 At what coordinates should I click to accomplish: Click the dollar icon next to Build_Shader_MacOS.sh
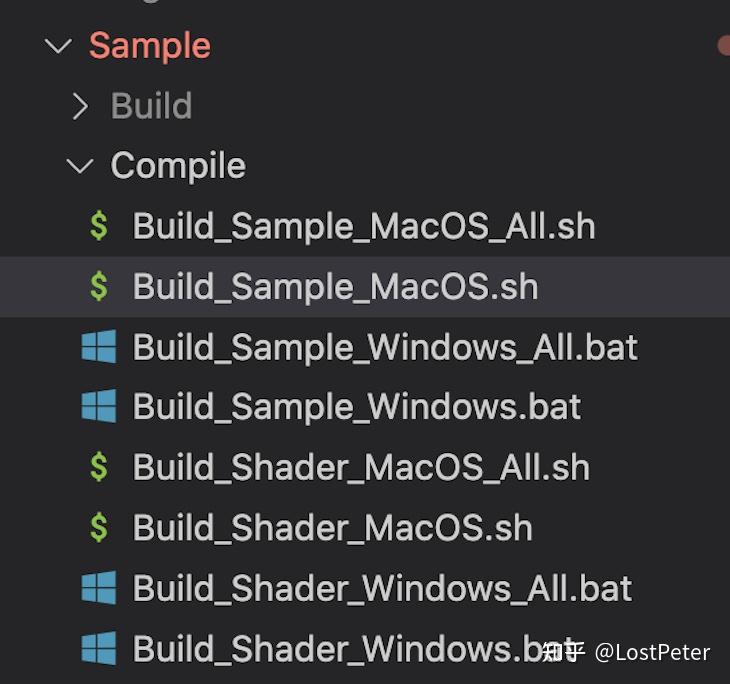coord(99,528)
